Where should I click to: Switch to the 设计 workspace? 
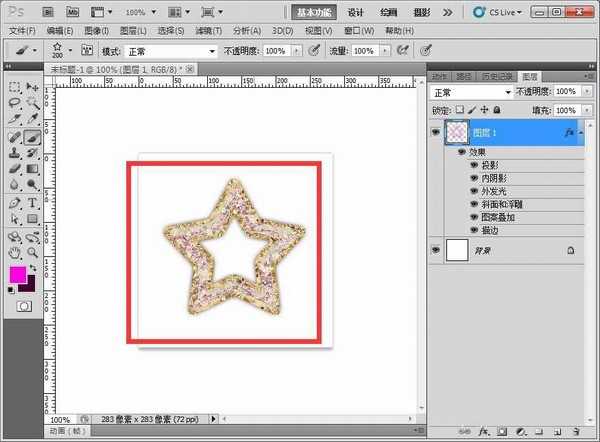[x=355, y=13]
